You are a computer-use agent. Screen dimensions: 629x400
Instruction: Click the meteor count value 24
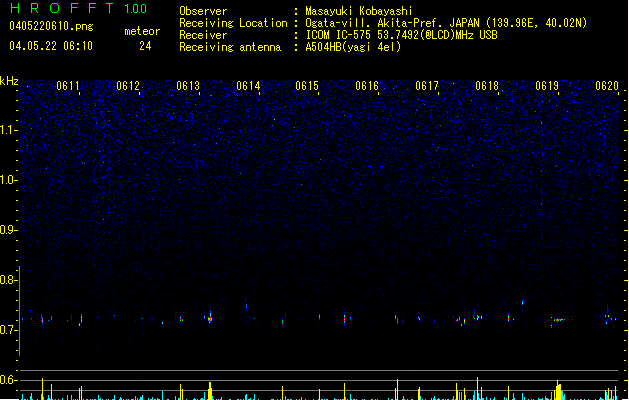tap(145, 46)
